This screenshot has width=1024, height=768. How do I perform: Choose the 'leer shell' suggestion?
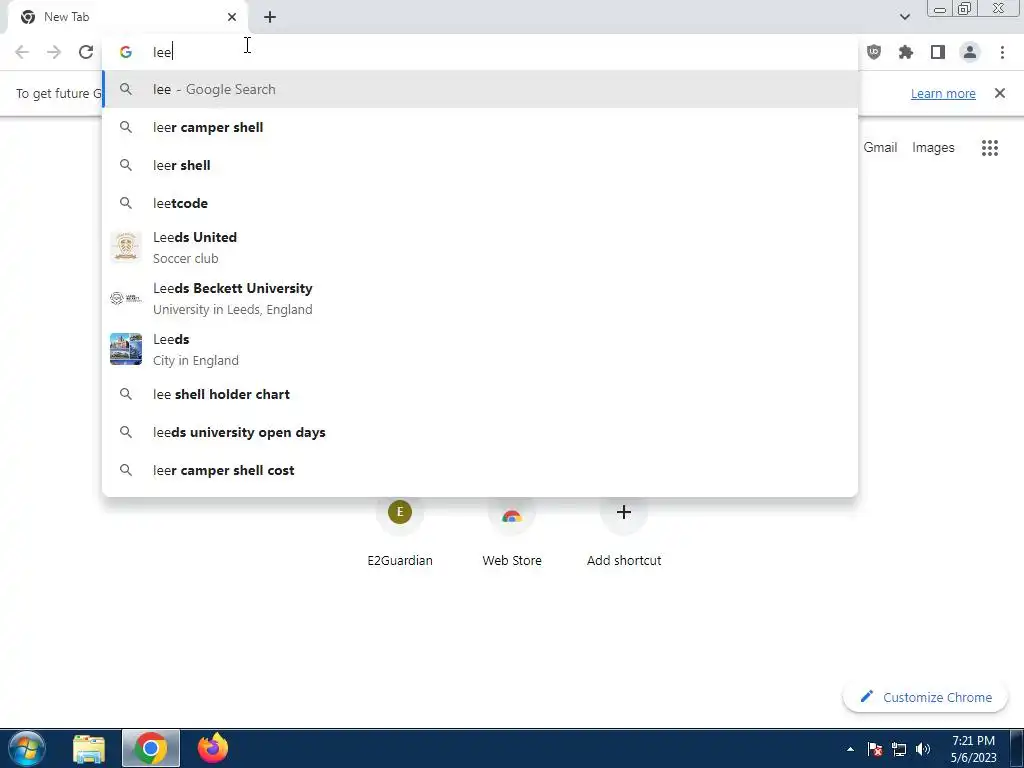[x=480, y=165]
